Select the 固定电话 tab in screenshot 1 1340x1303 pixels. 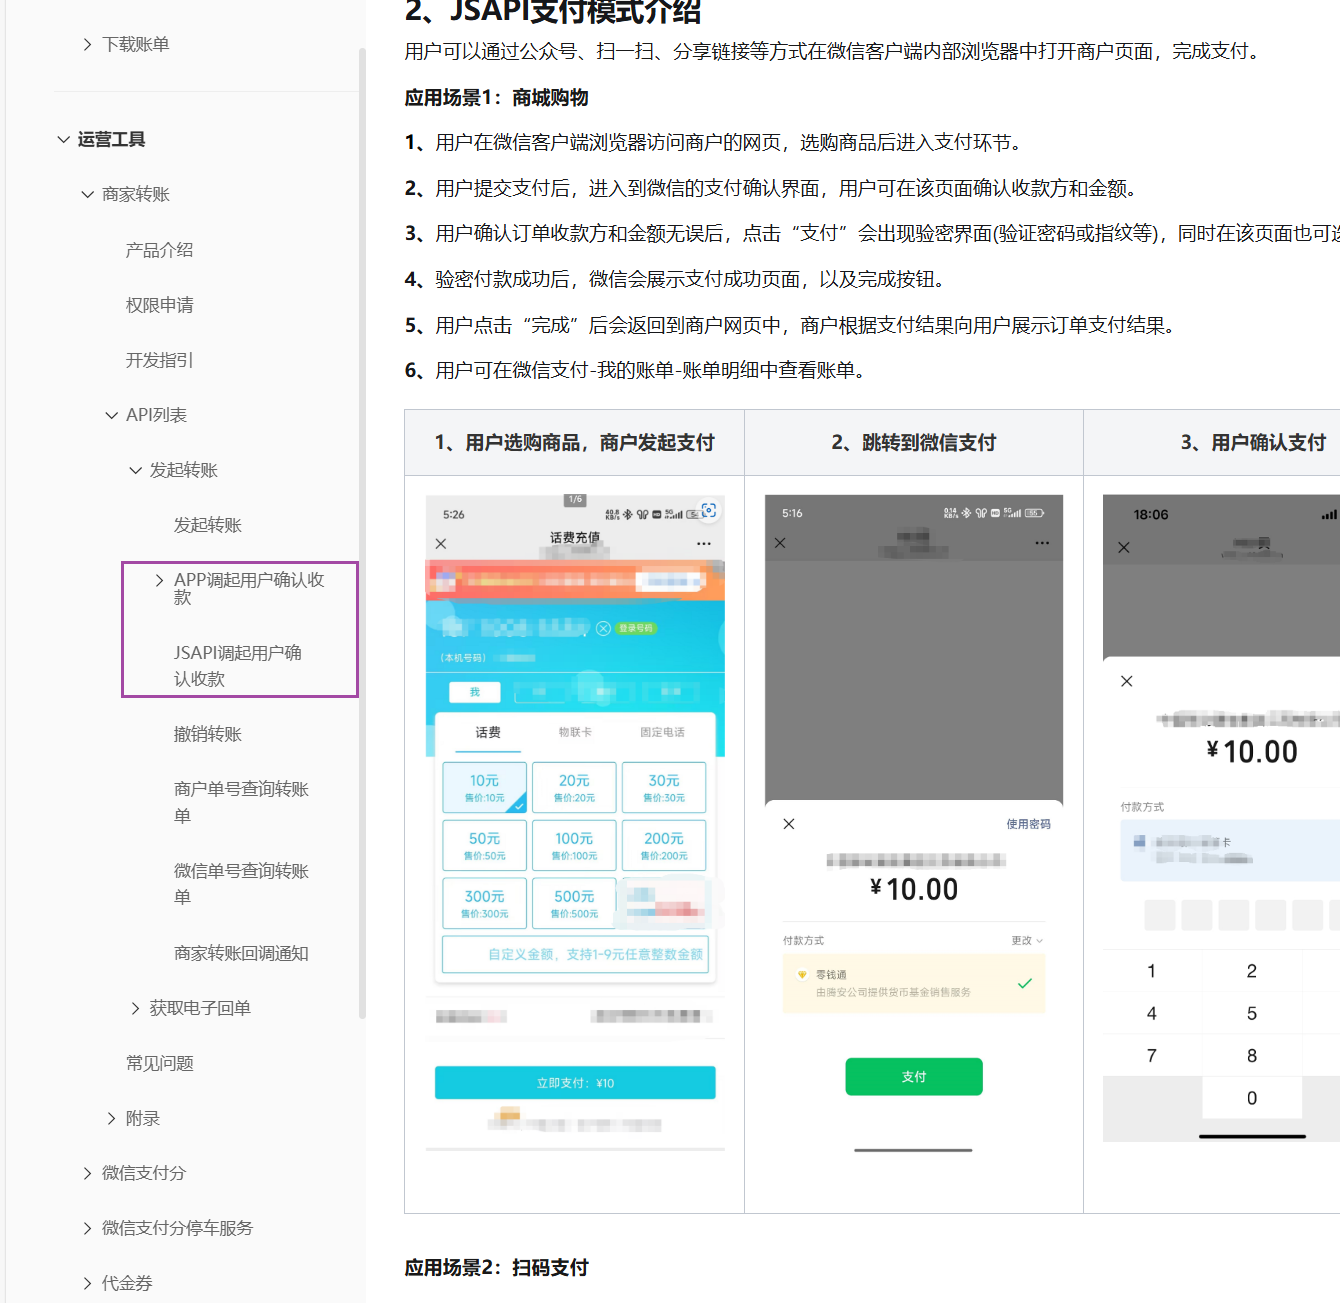pyautogui.click(x=662, y=733)
